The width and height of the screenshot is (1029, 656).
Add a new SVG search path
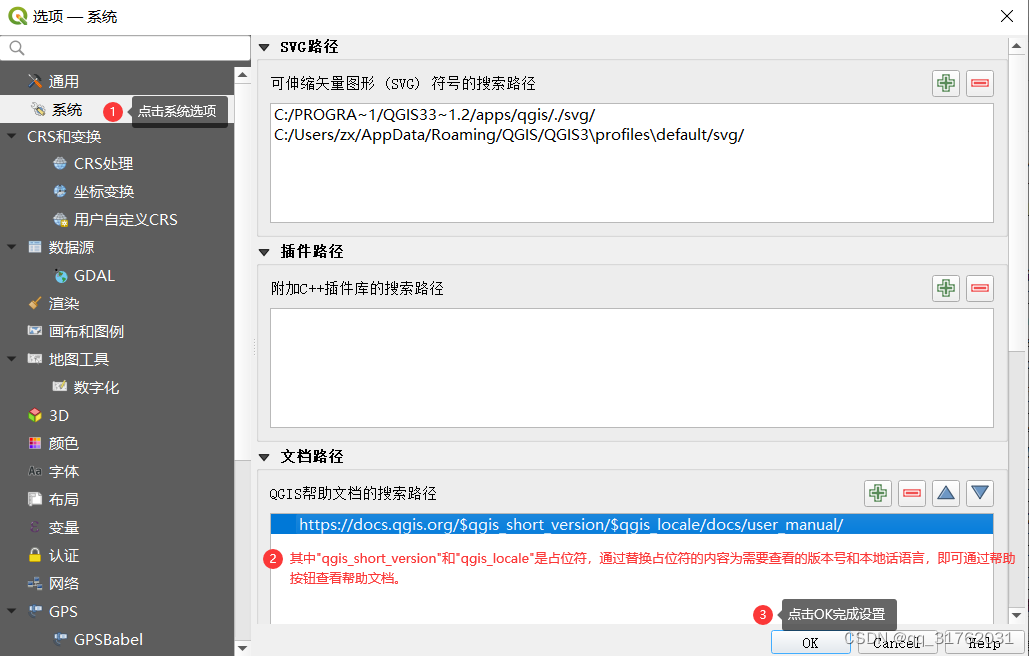click(x=946, y=83)
